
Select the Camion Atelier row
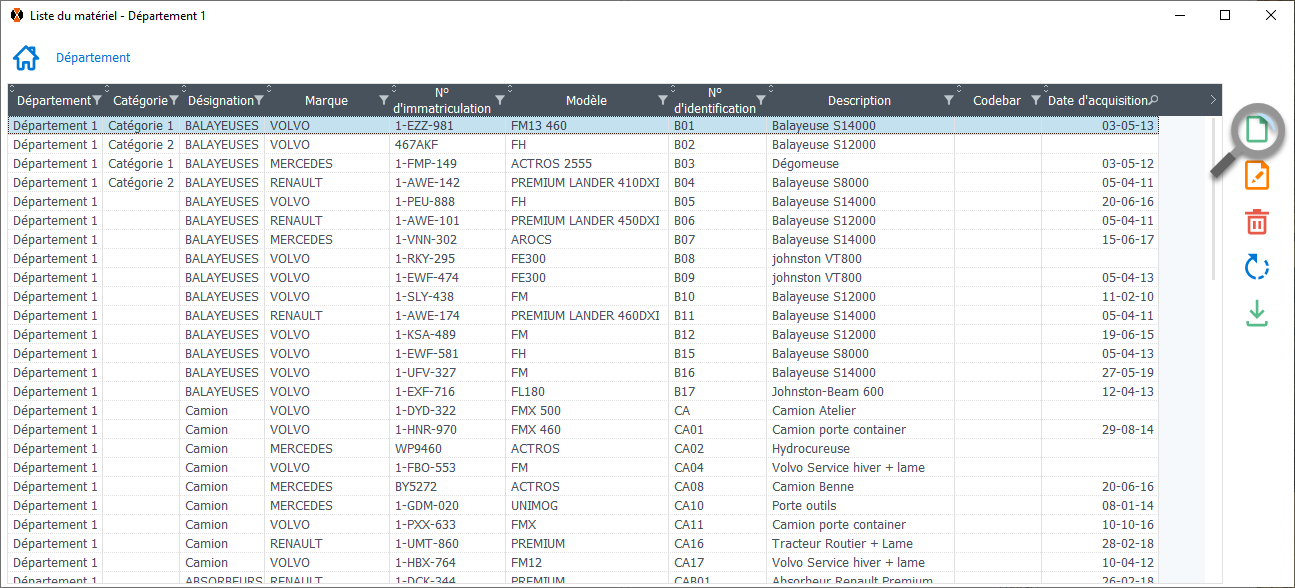point(550,411)
